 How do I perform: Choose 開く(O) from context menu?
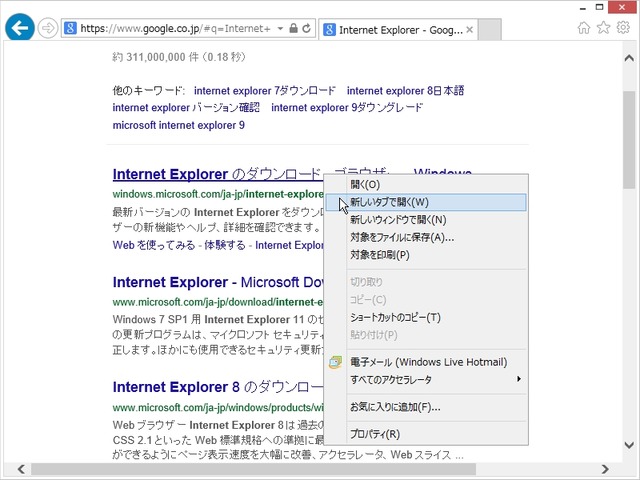[x=426, y=184]
